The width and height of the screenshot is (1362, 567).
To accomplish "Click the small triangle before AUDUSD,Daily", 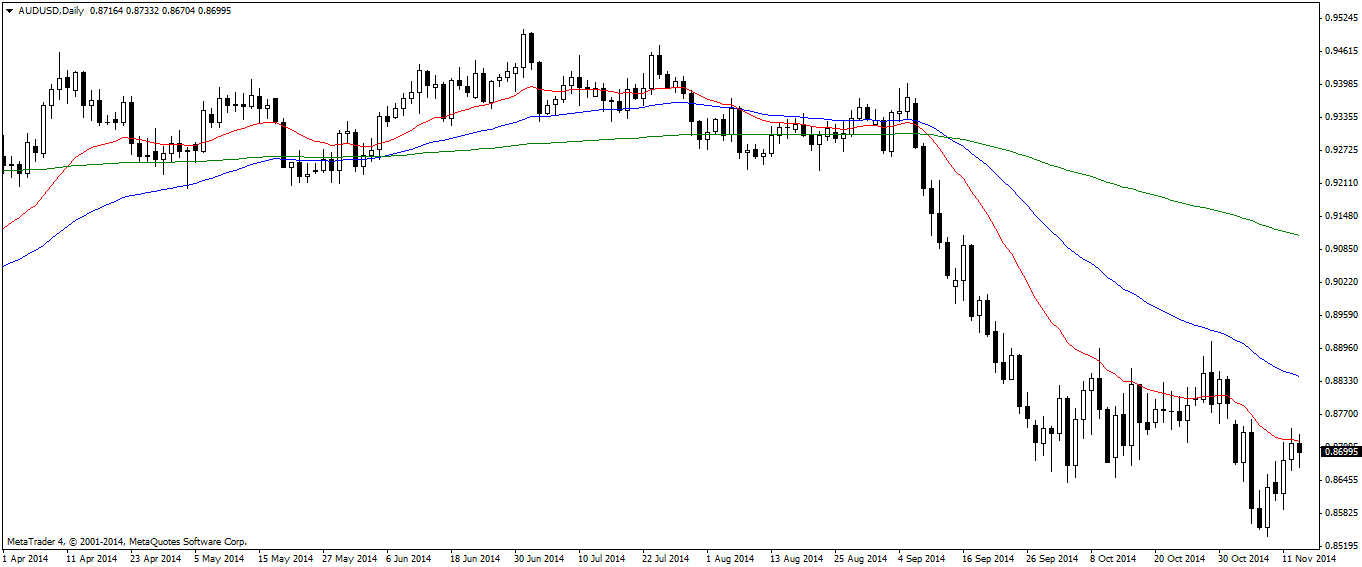I will click(8, 9).
